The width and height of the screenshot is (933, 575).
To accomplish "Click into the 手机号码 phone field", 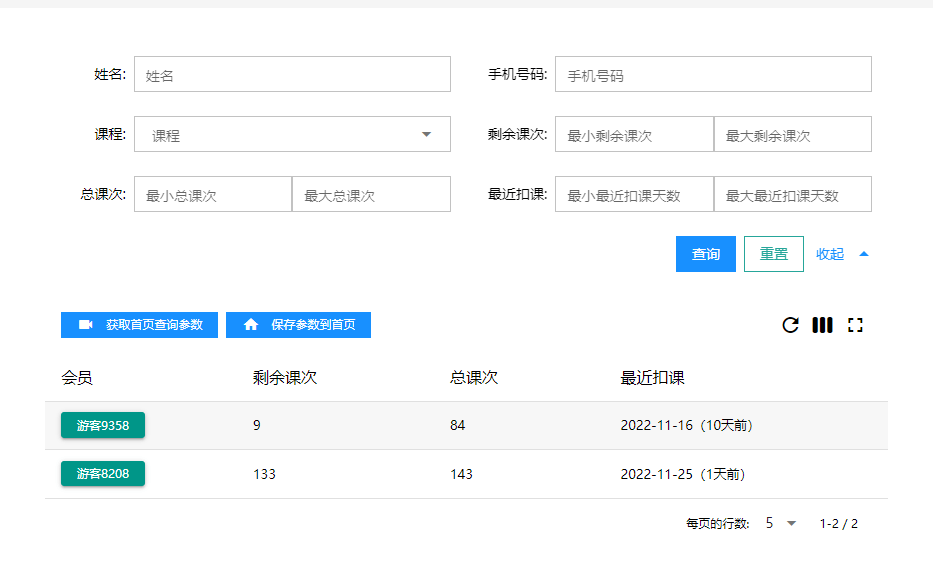I will (x=713, y=75).
